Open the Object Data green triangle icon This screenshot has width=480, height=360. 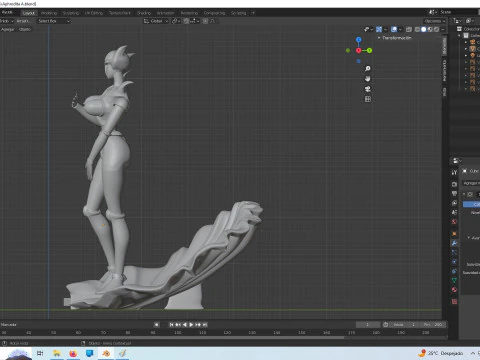click(x=454, y=280)
